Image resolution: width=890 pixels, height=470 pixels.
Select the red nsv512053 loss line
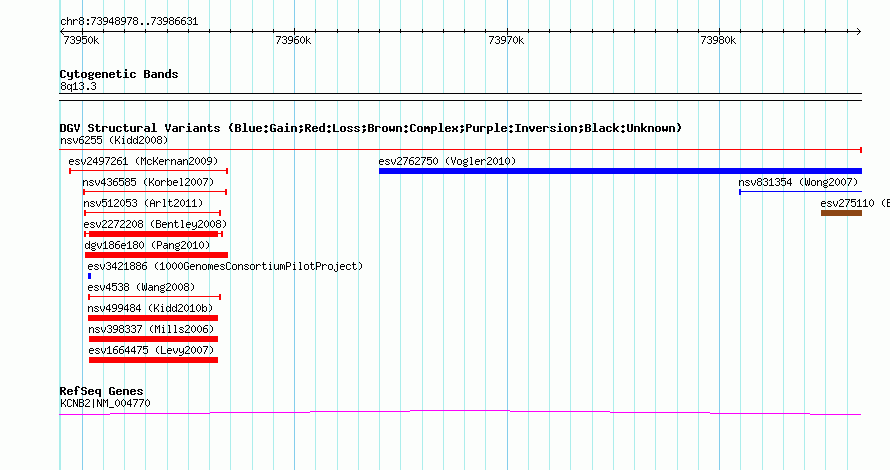pyautogui.click(x=152, y=213)
